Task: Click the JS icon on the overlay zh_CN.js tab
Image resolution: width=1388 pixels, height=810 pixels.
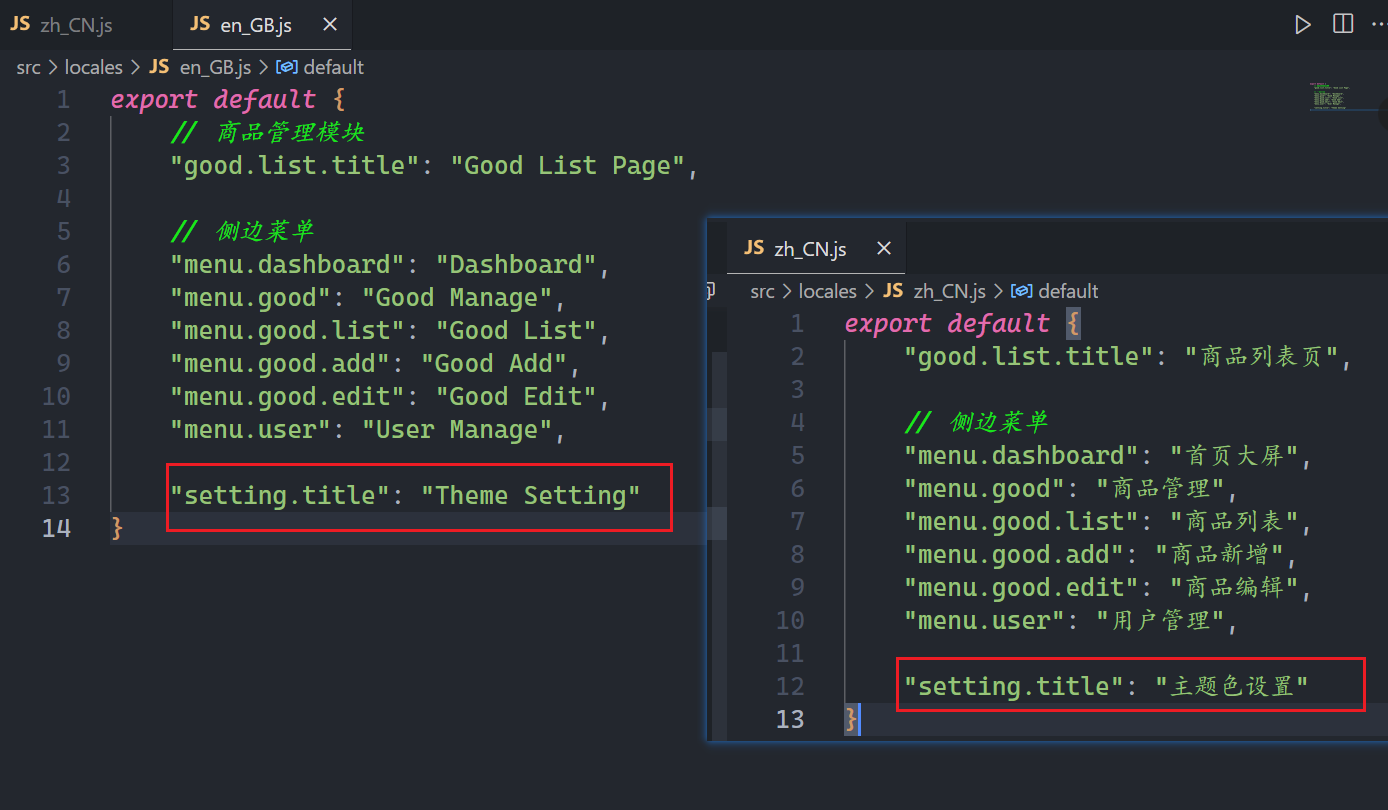Action: click(x=754, y=248)
